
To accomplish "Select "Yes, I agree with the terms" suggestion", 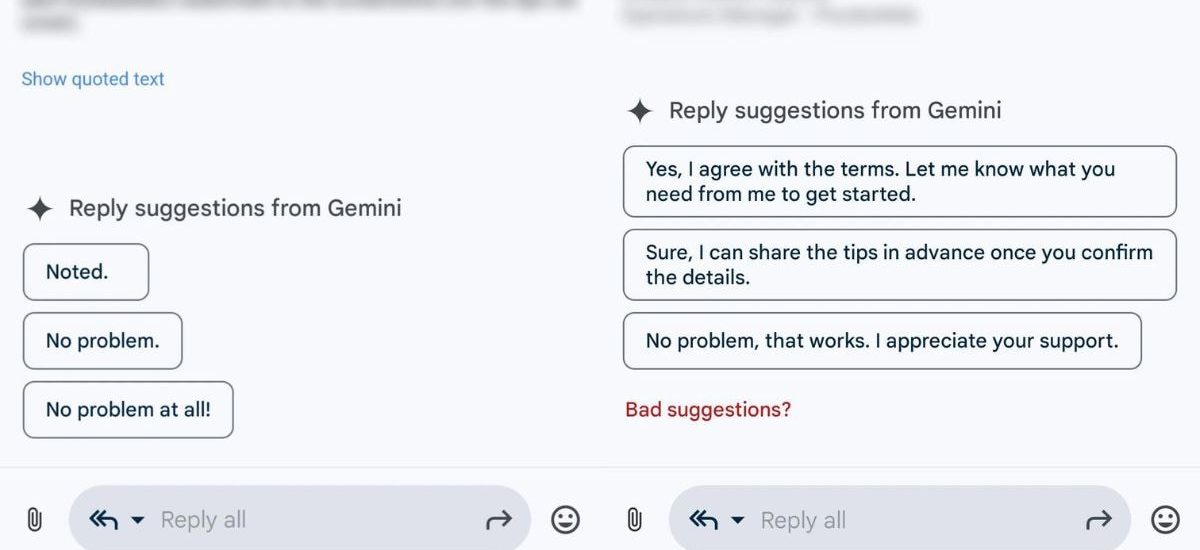I will coord(899,182).
